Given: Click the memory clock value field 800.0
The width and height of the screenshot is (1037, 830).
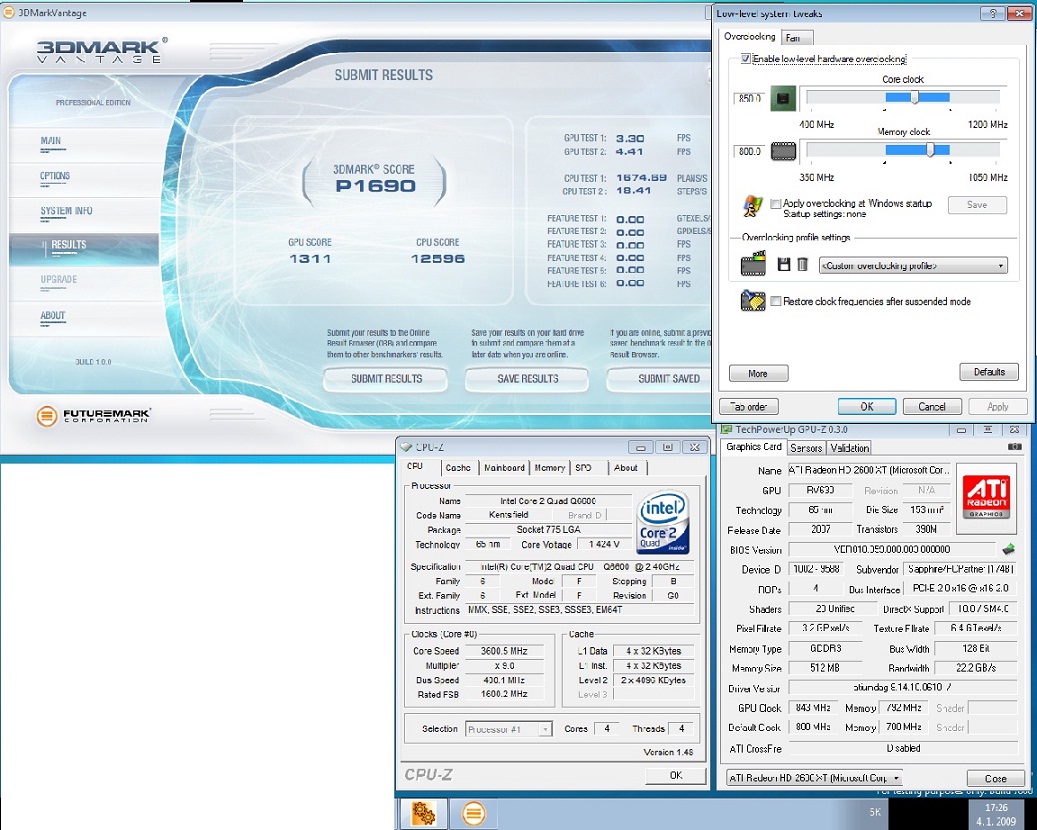Looking at the screenshot, I should 749,151.
